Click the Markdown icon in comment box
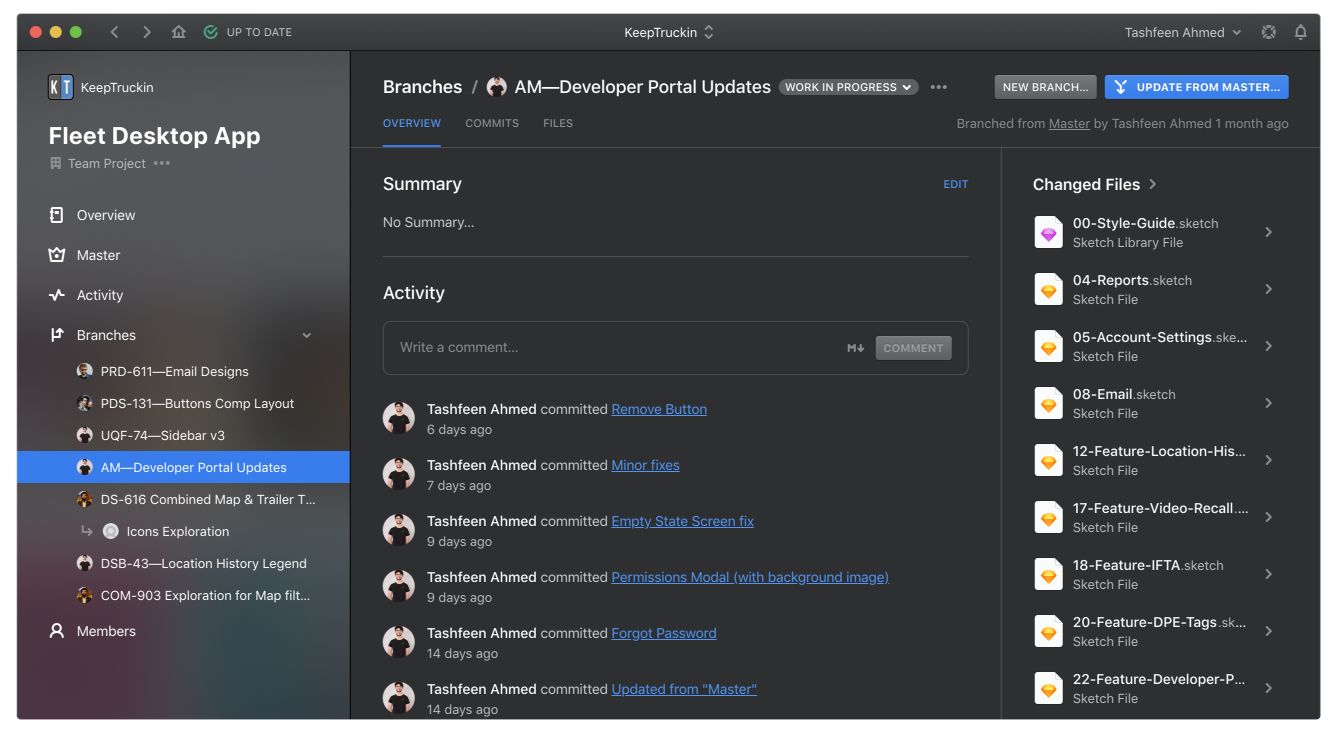This screenshot has width=1334, height=734. pos(855,348)
